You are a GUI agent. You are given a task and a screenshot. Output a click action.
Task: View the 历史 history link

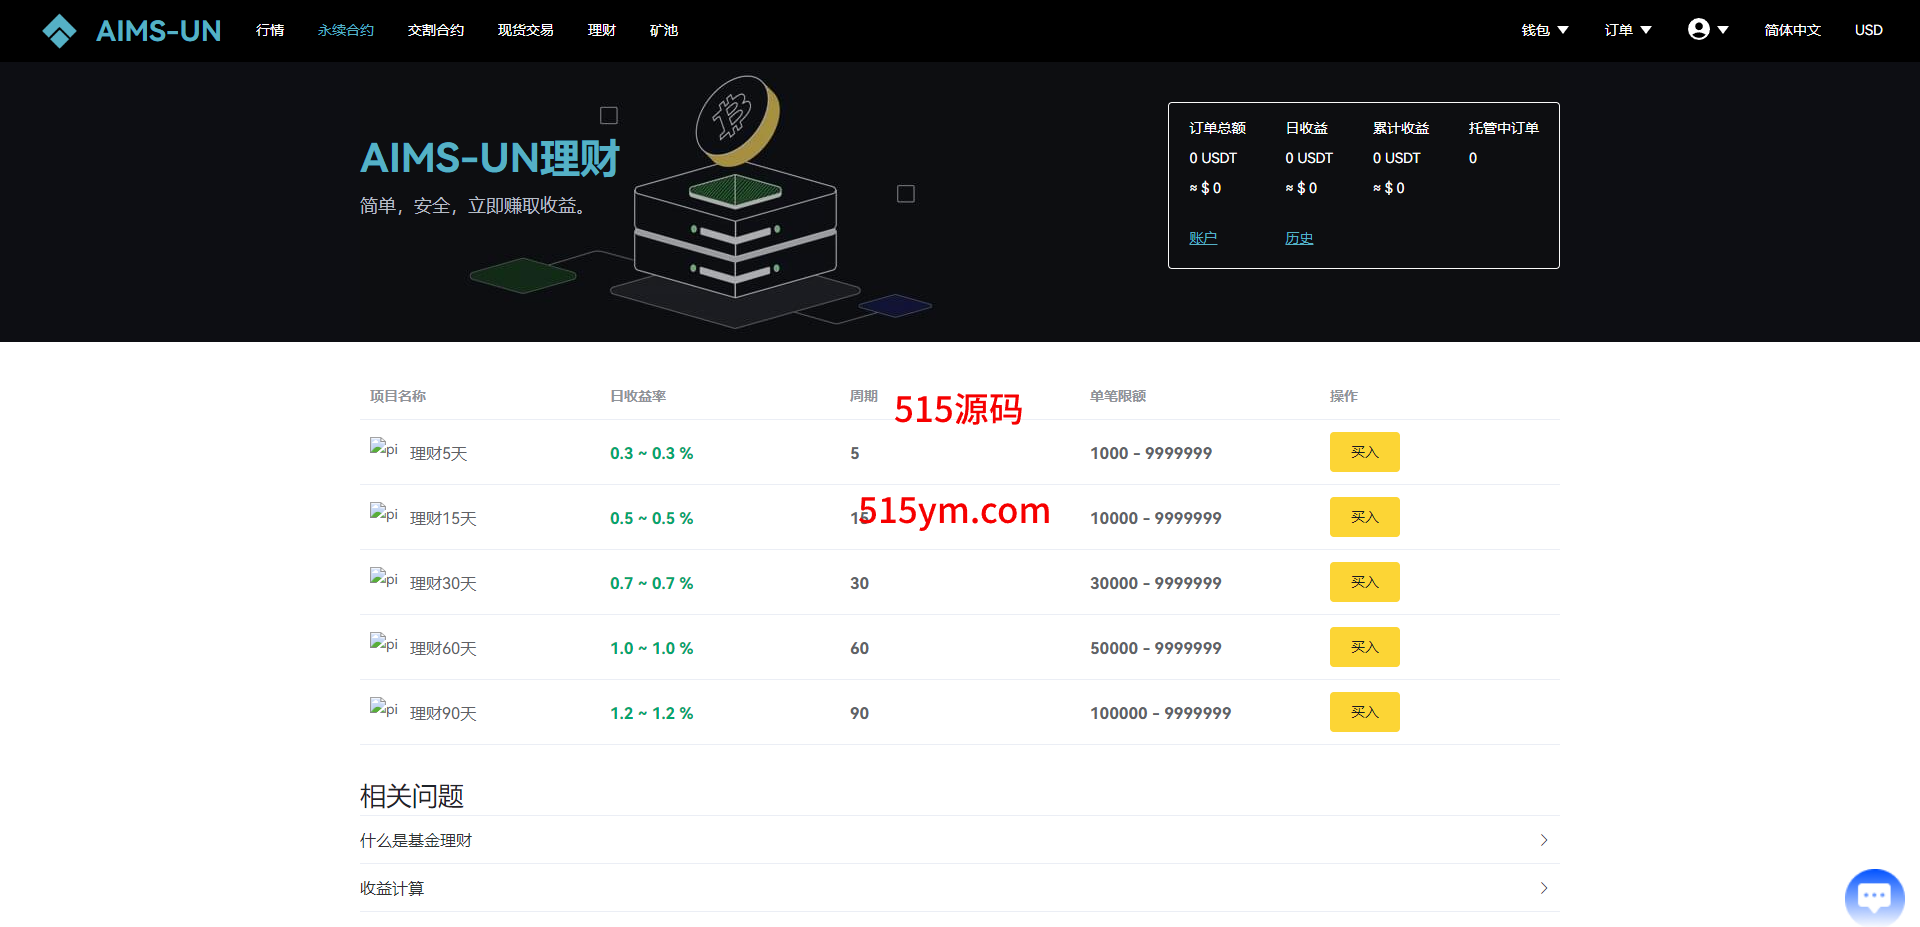(x=1299, y=238)
